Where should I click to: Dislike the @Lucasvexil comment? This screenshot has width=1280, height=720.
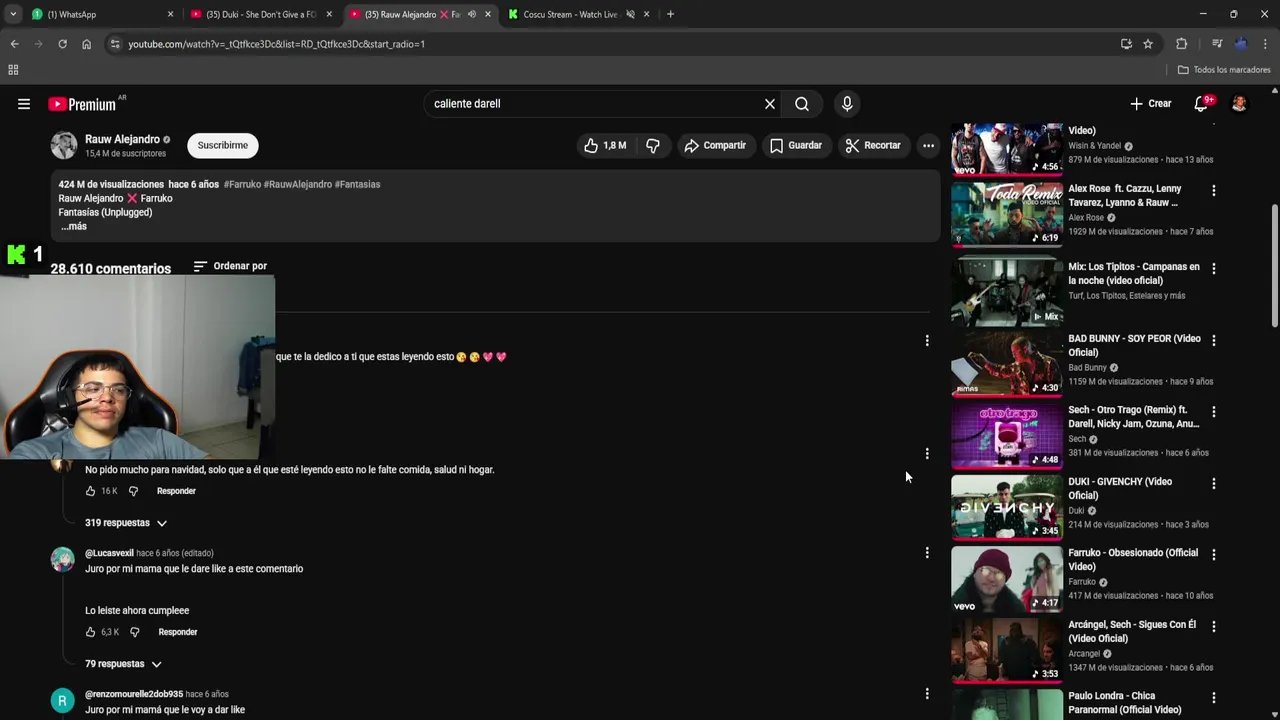click(x=134, y=632)
